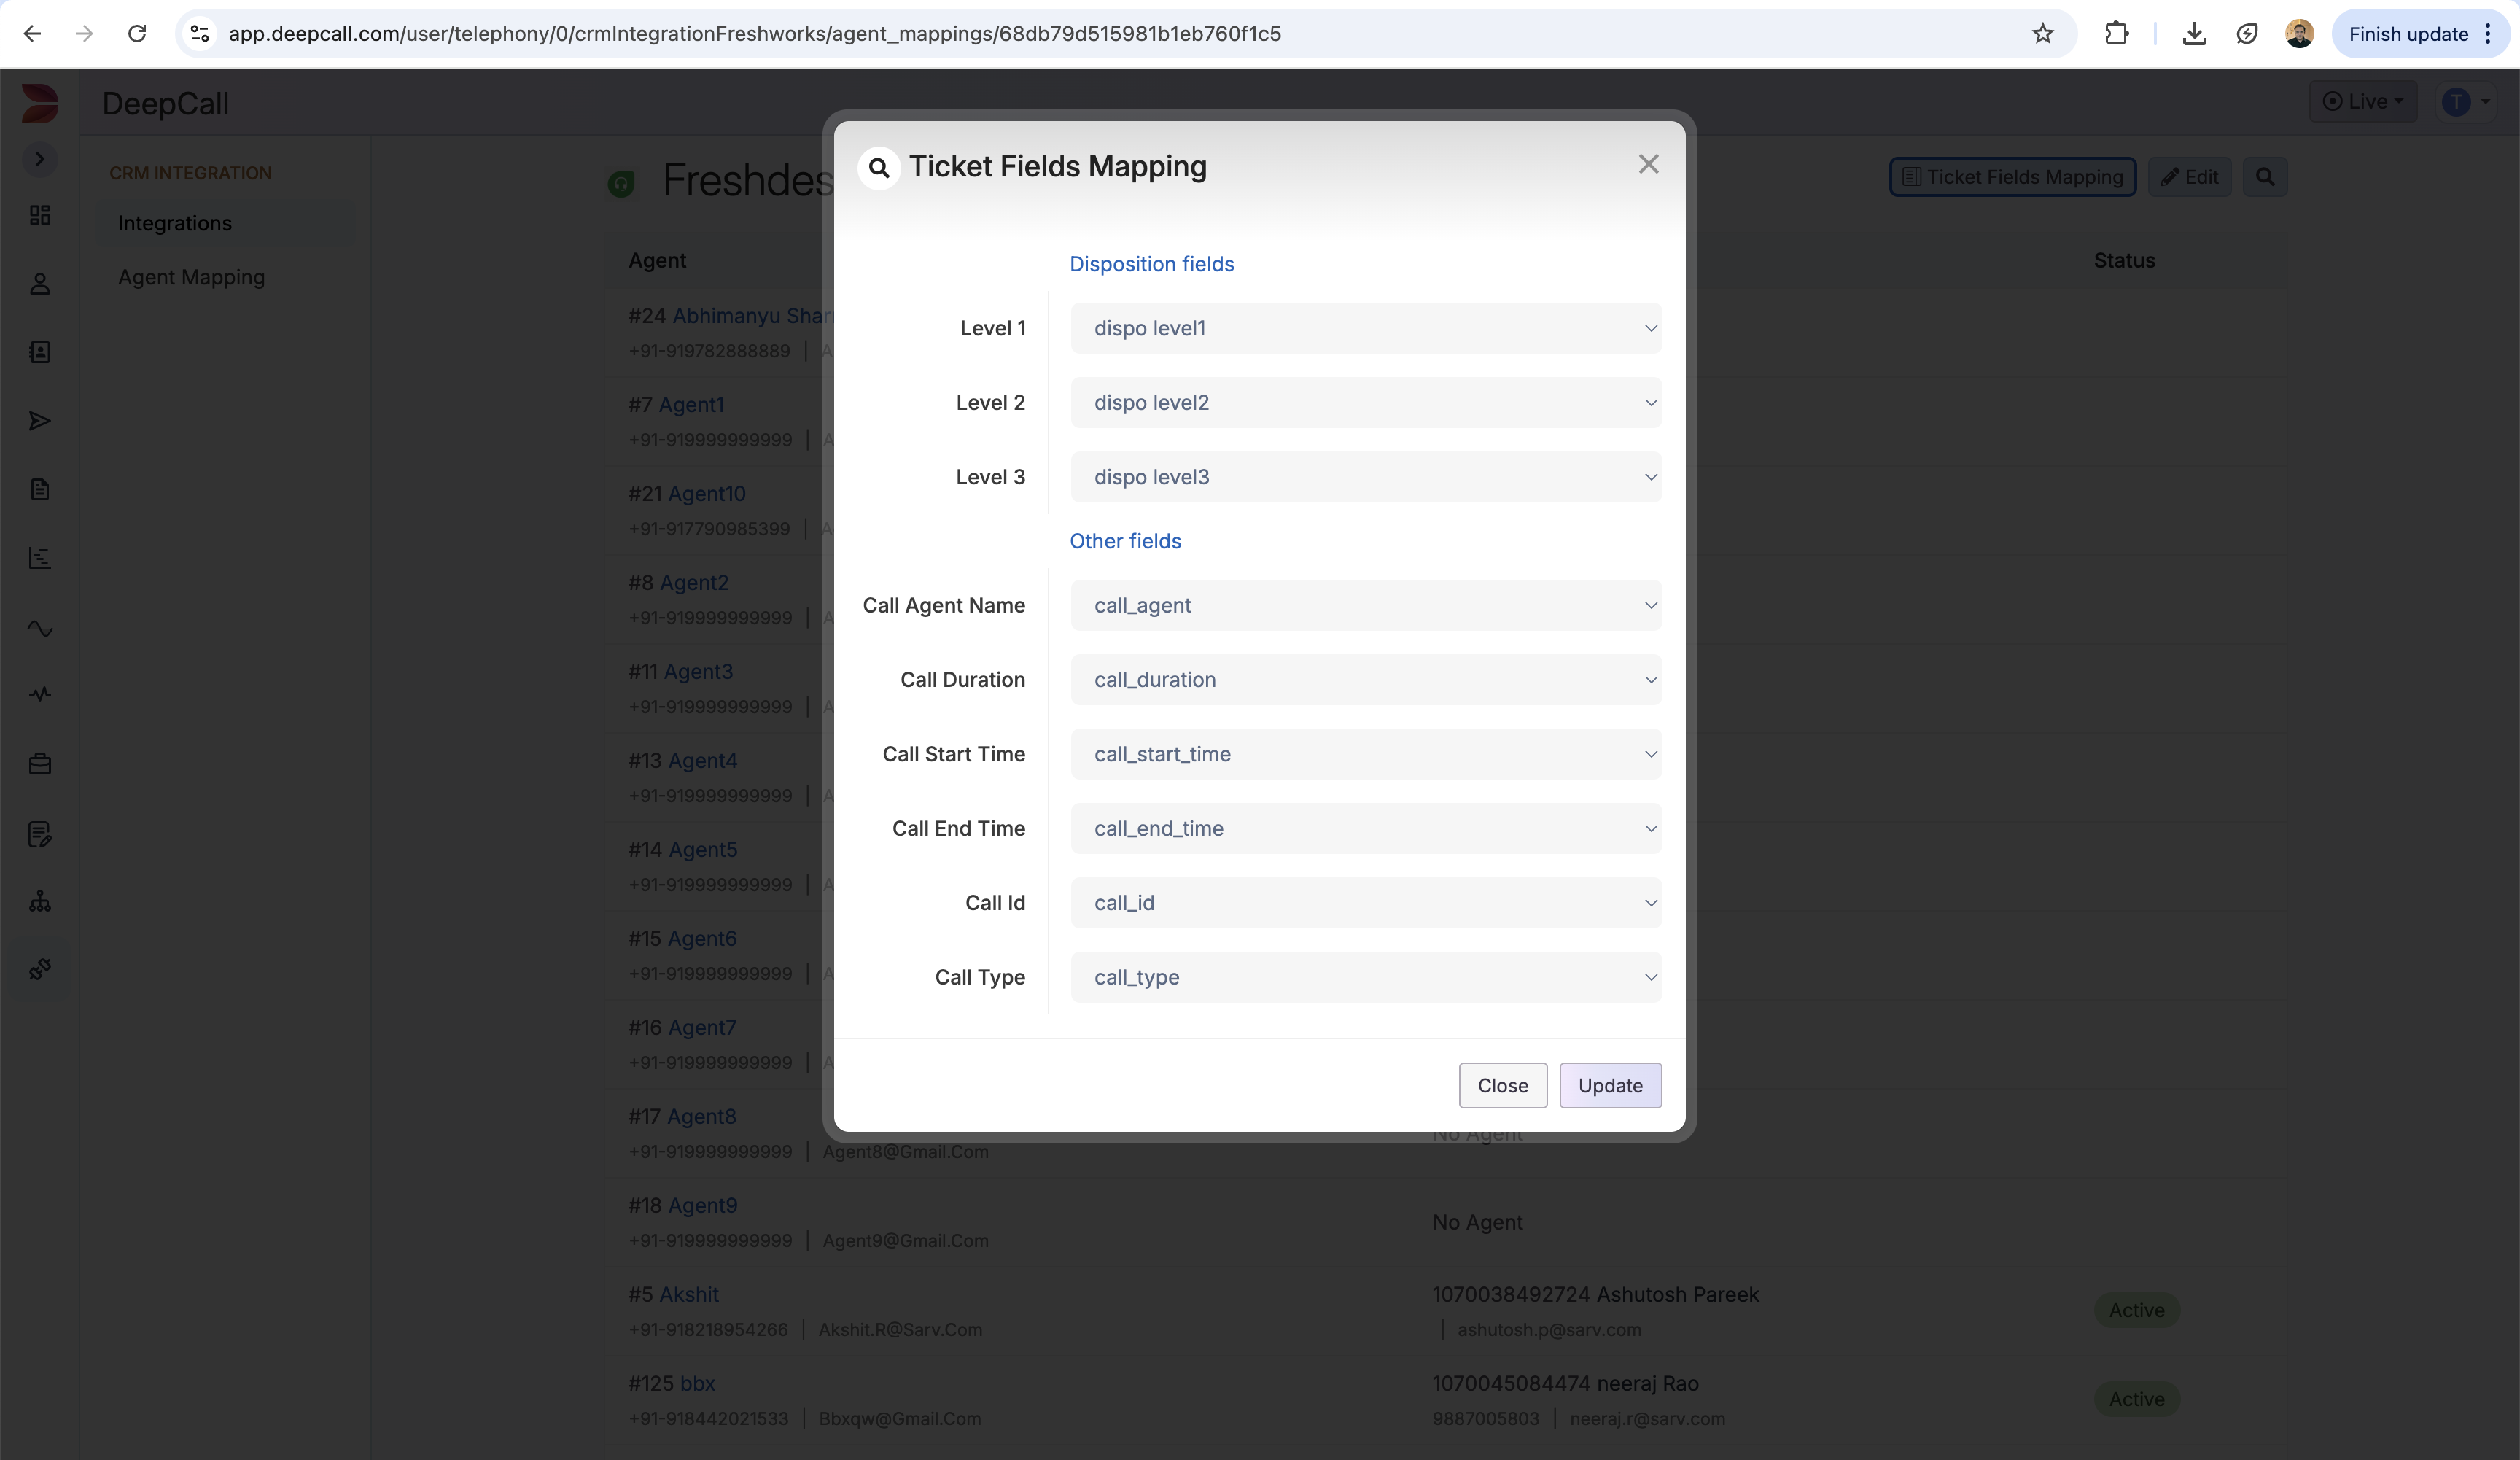This screenshot has height=1460, width=2520.
Task: Open Call Start Time dropdown
Action: pyautogui.click(x=1365, y=754)
